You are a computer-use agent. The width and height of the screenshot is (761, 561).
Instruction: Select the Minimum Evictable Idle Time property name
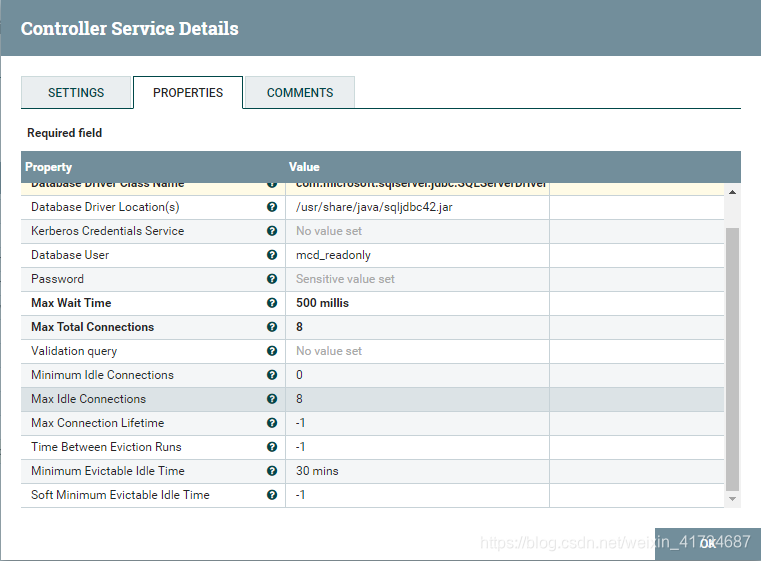[x=108, y=471]
